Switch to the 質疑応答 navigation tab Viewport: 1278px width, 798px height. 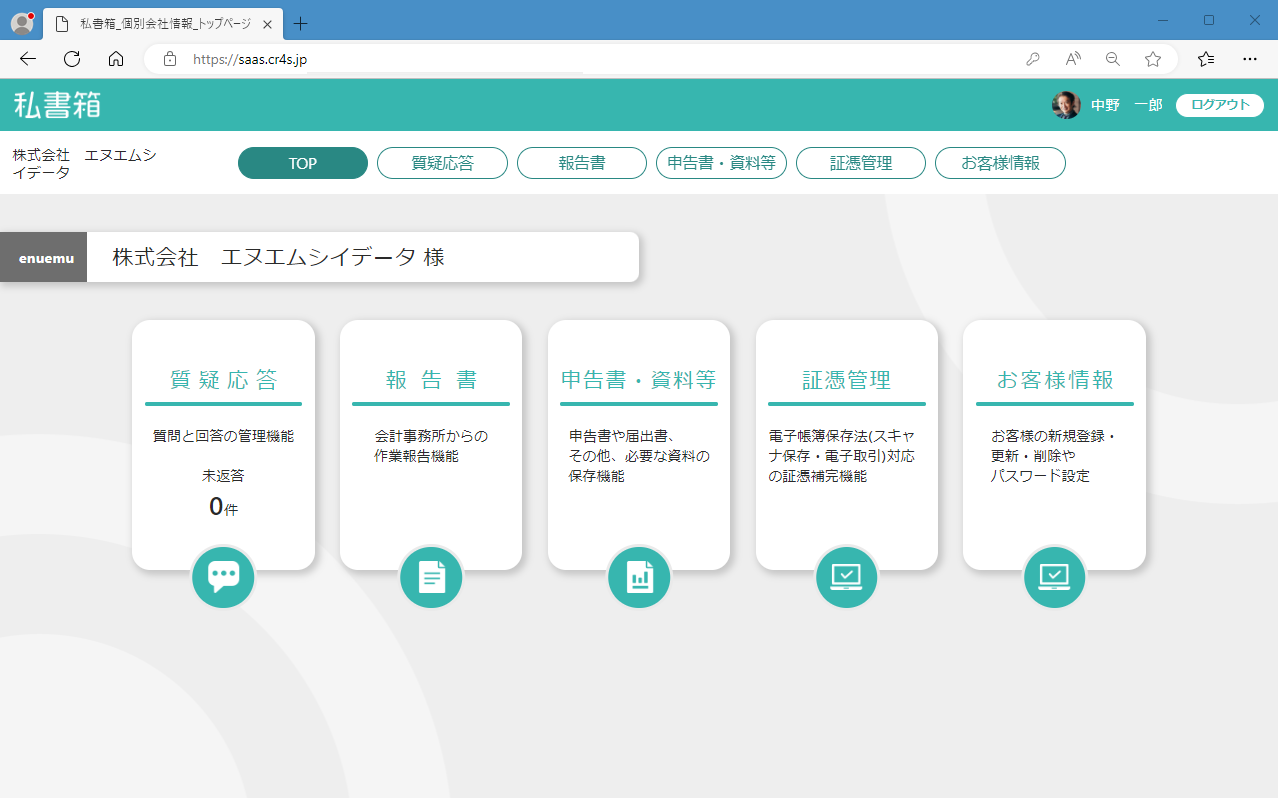pyautogui.click(x=442, y=163)
